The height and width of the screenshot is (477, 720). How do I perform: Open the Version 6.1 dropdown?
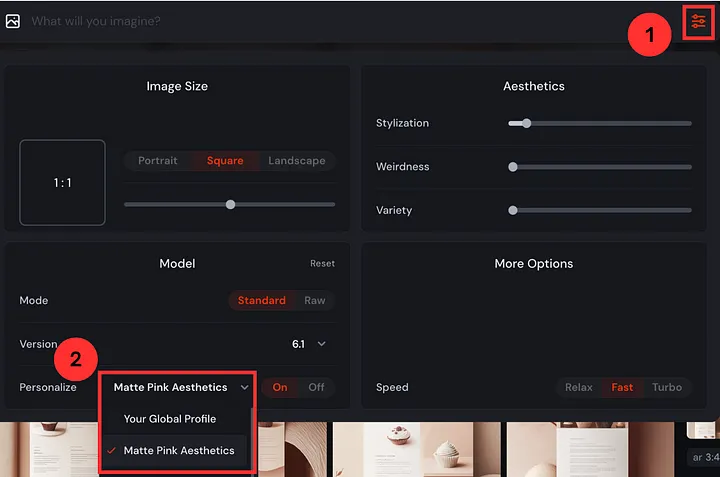(309, 344)
